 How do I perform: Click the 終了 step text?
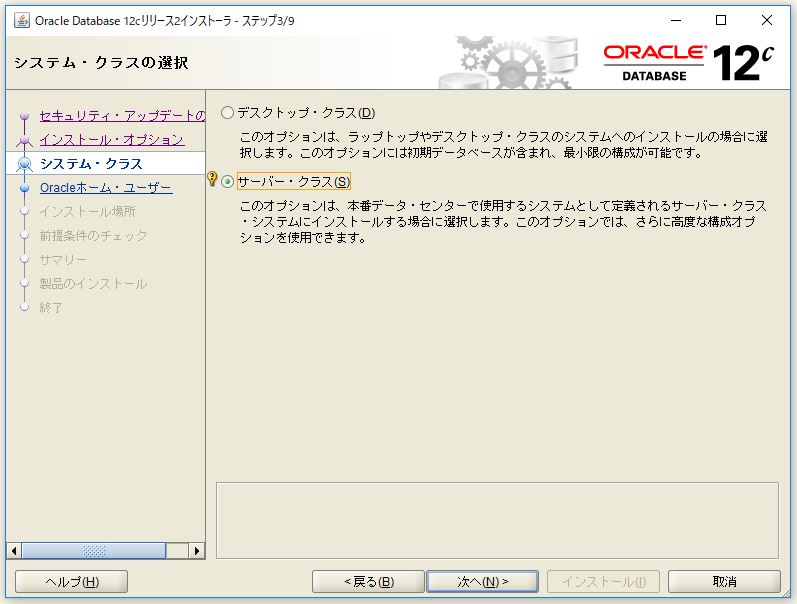tap(51, 308)
